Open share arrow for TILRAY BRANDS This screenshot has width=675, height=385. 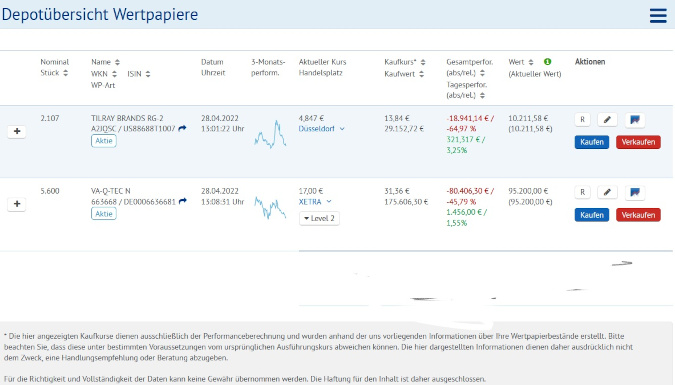point(183,128)
